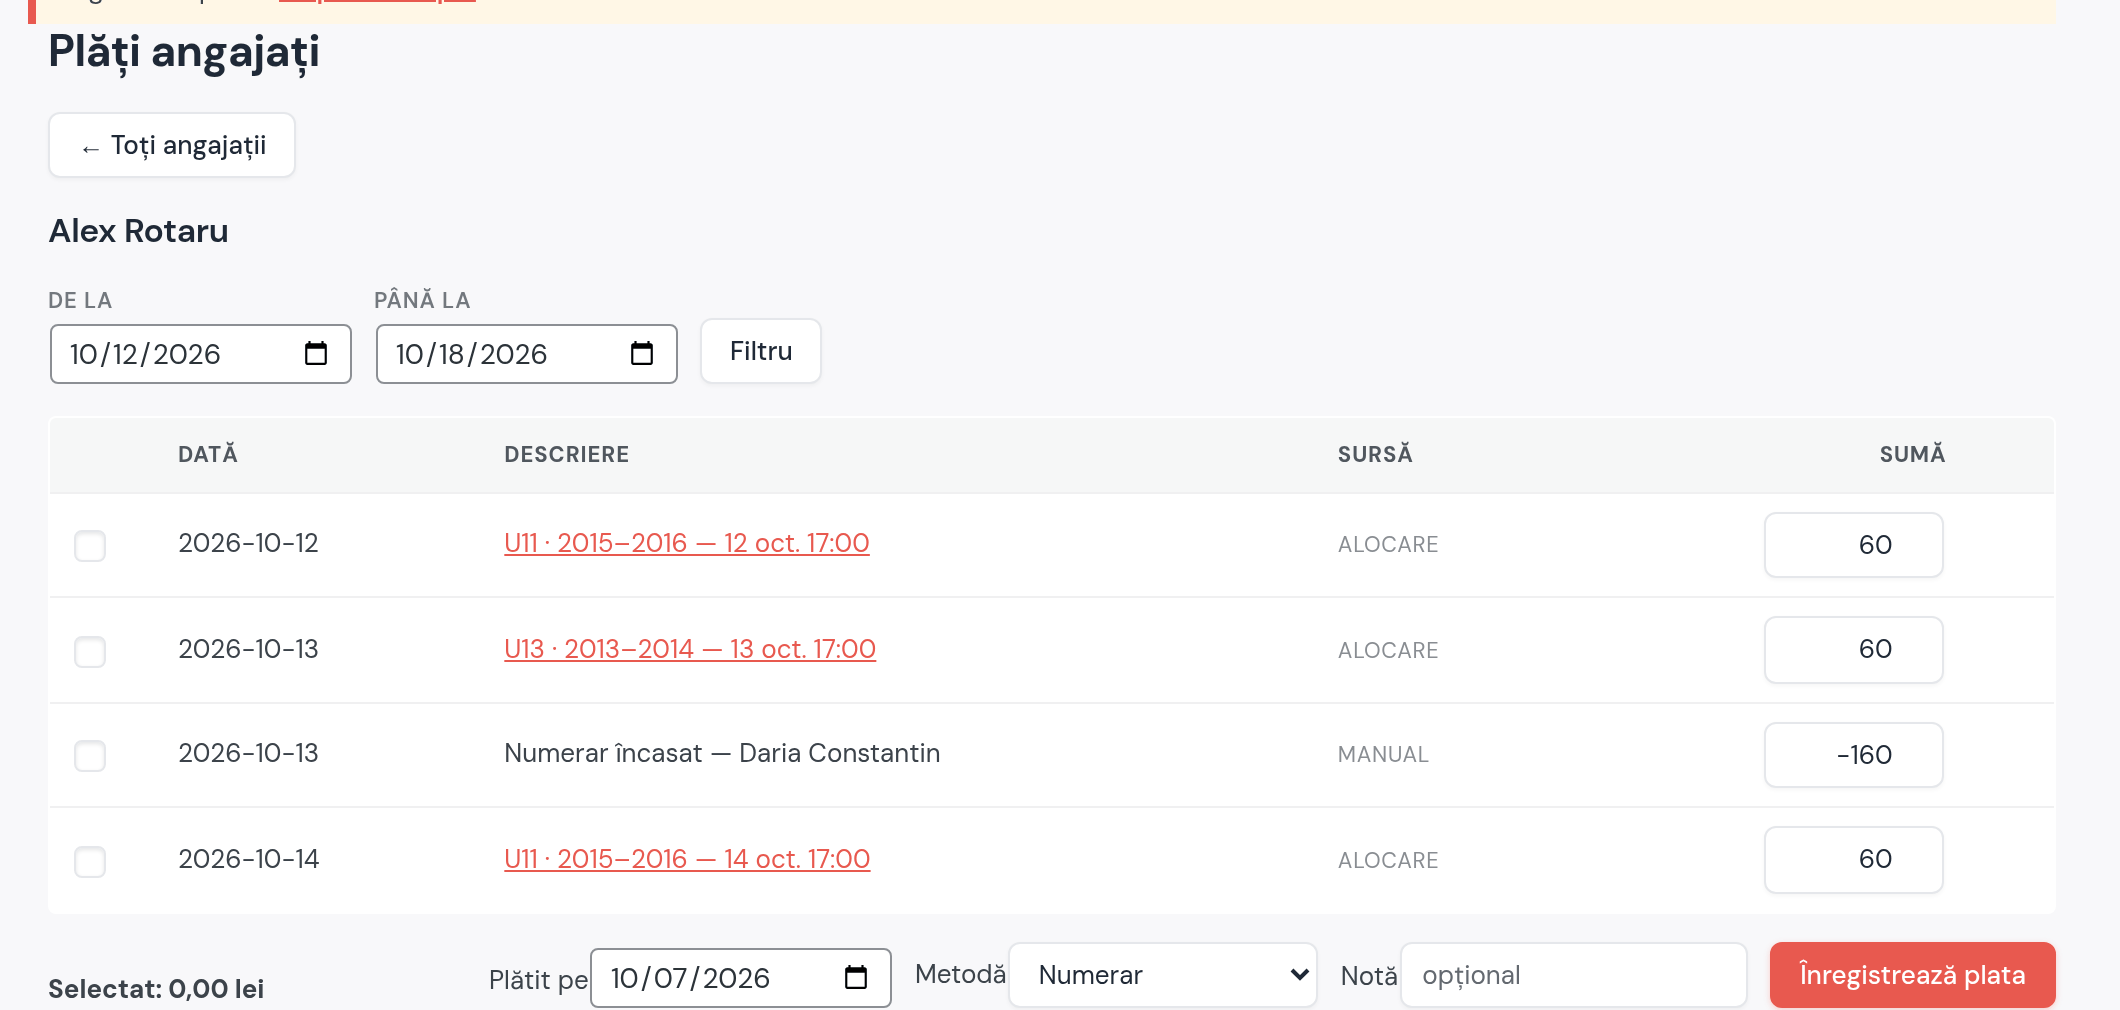2120x1010 pixels.
Task: Click the Filtru button
Action: (761, 351)
